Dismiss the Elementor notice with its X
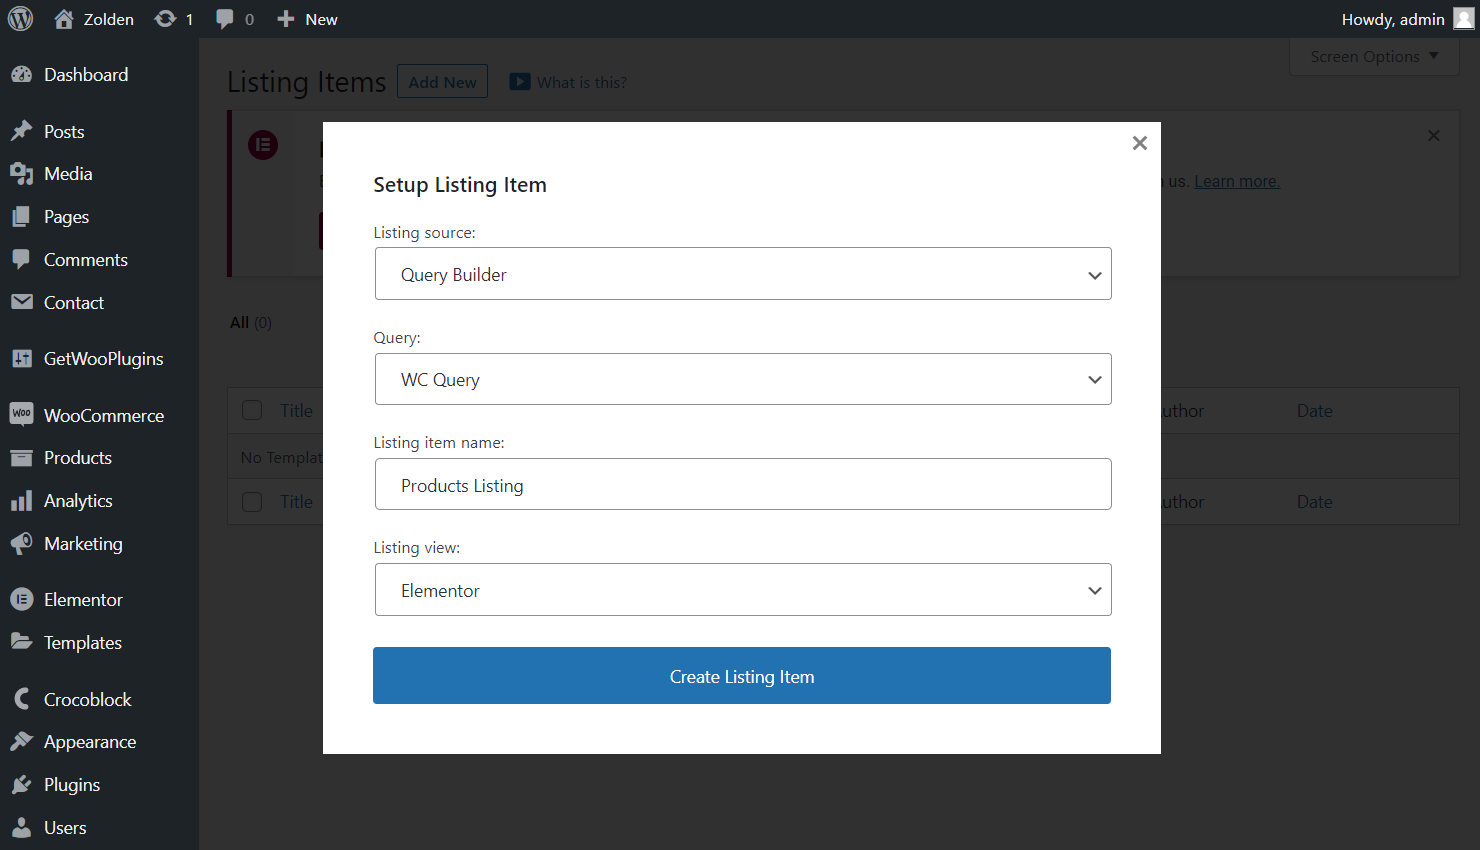The height and width of the screenshot is (850, 1480). [x=1434, y=136]
